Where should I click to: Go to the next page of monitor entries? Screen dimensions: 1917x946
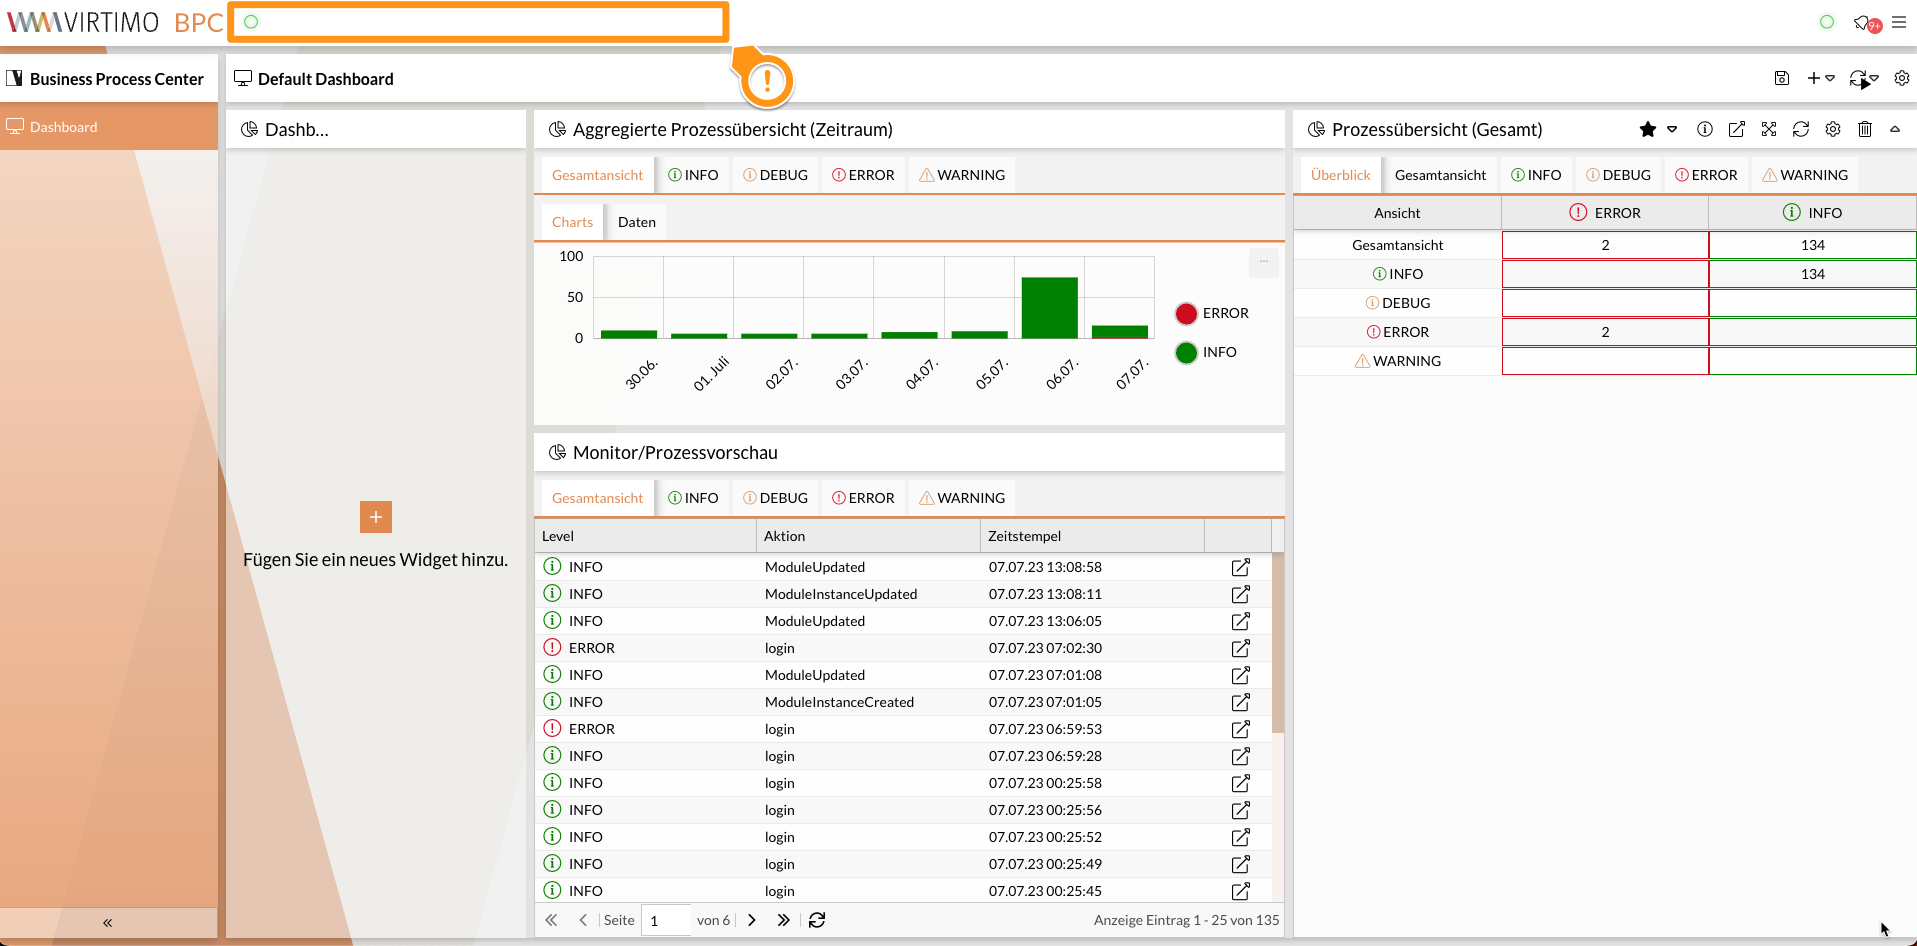751,920
